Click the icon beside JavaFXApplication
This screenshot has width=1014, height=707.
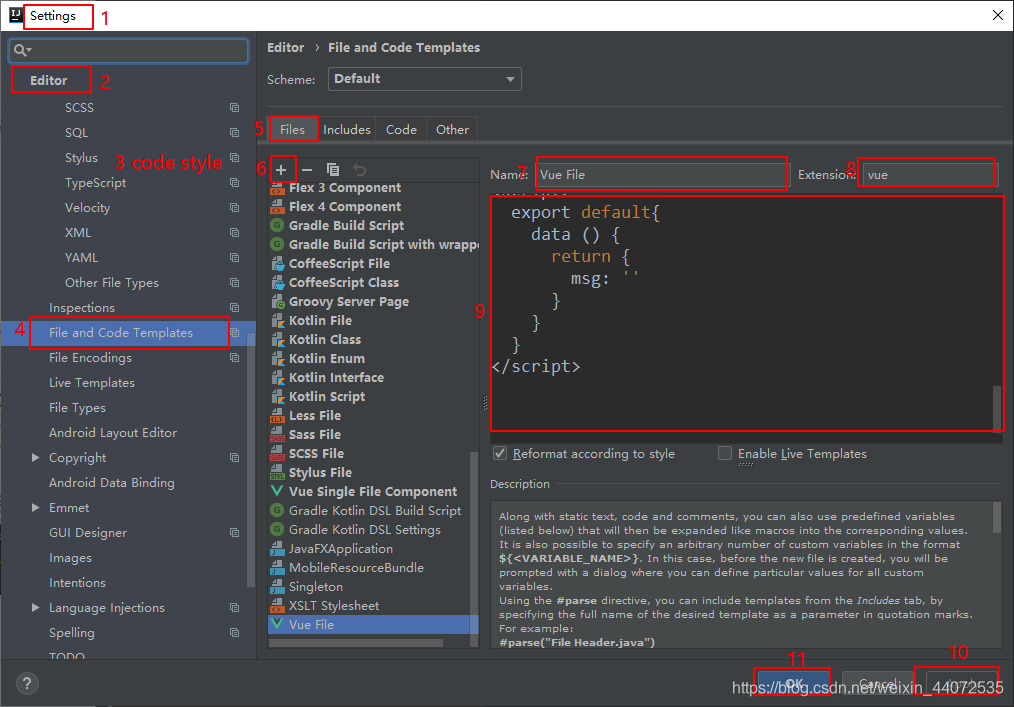[277, 549]
